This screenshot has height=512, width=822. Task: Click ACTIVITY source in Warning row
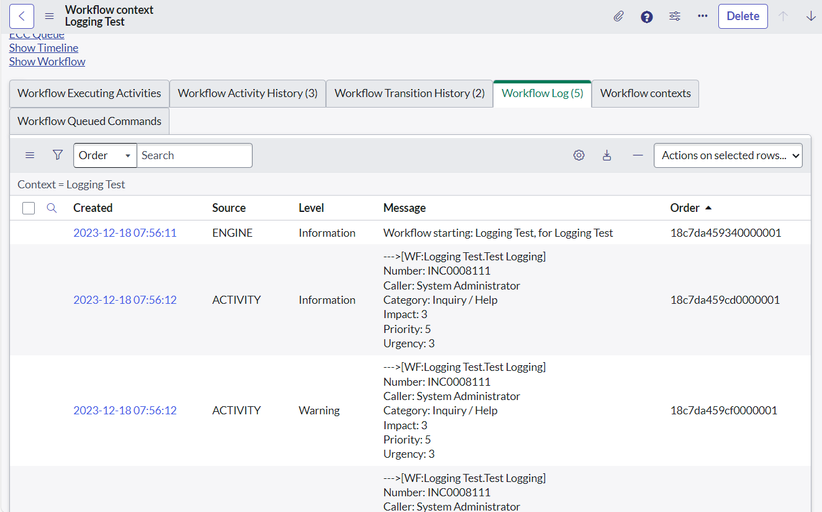pos(236,410)
